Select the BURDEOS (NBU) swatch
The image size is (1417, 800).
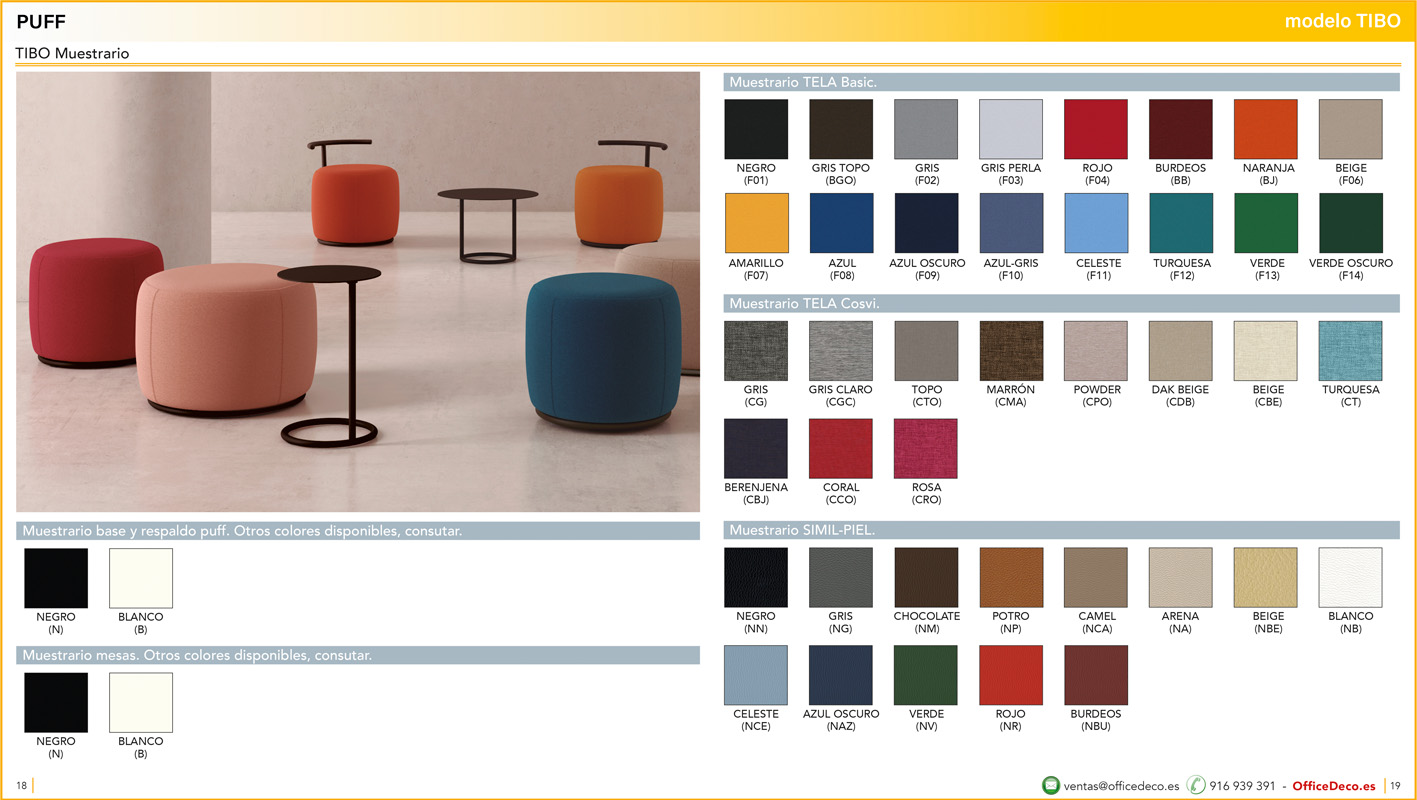(x=1096, y=675)
